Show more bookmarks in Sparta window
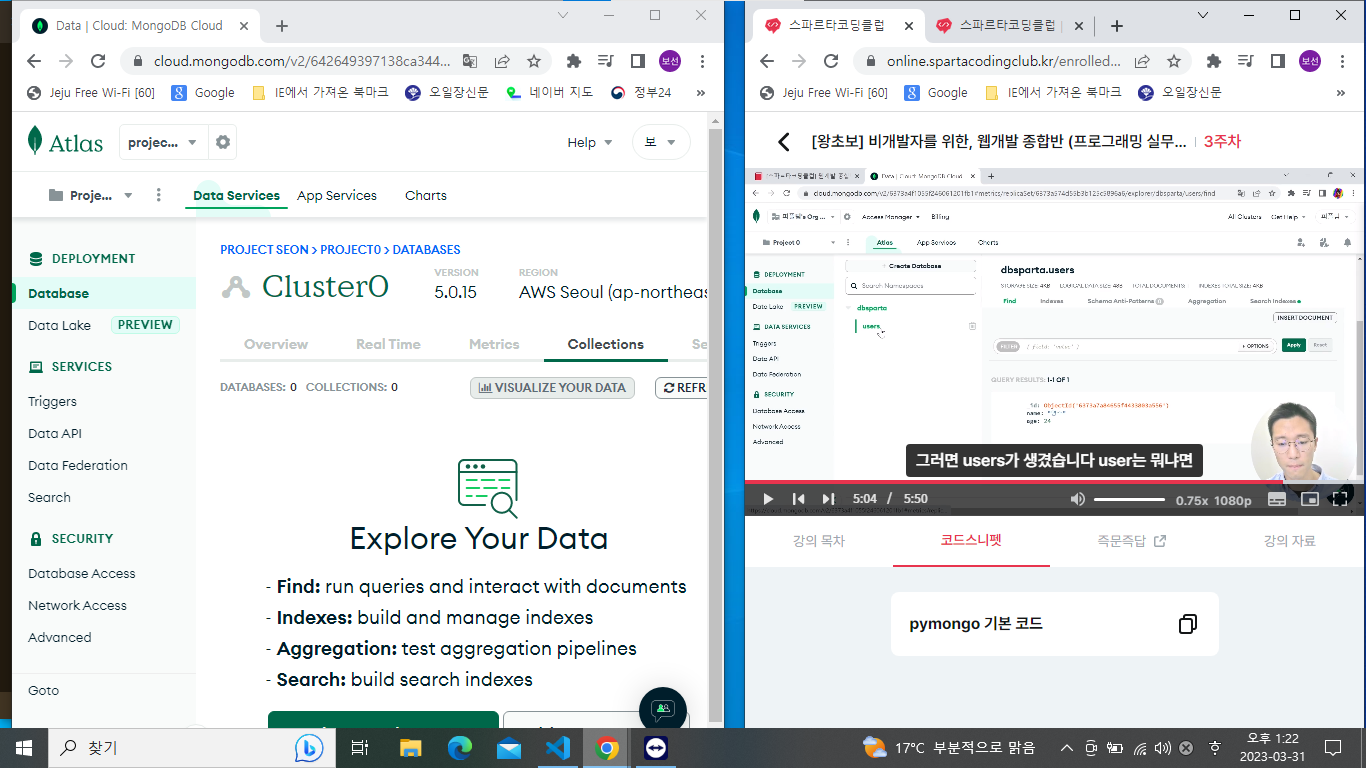The image size is (1366, 768). 1340,92
